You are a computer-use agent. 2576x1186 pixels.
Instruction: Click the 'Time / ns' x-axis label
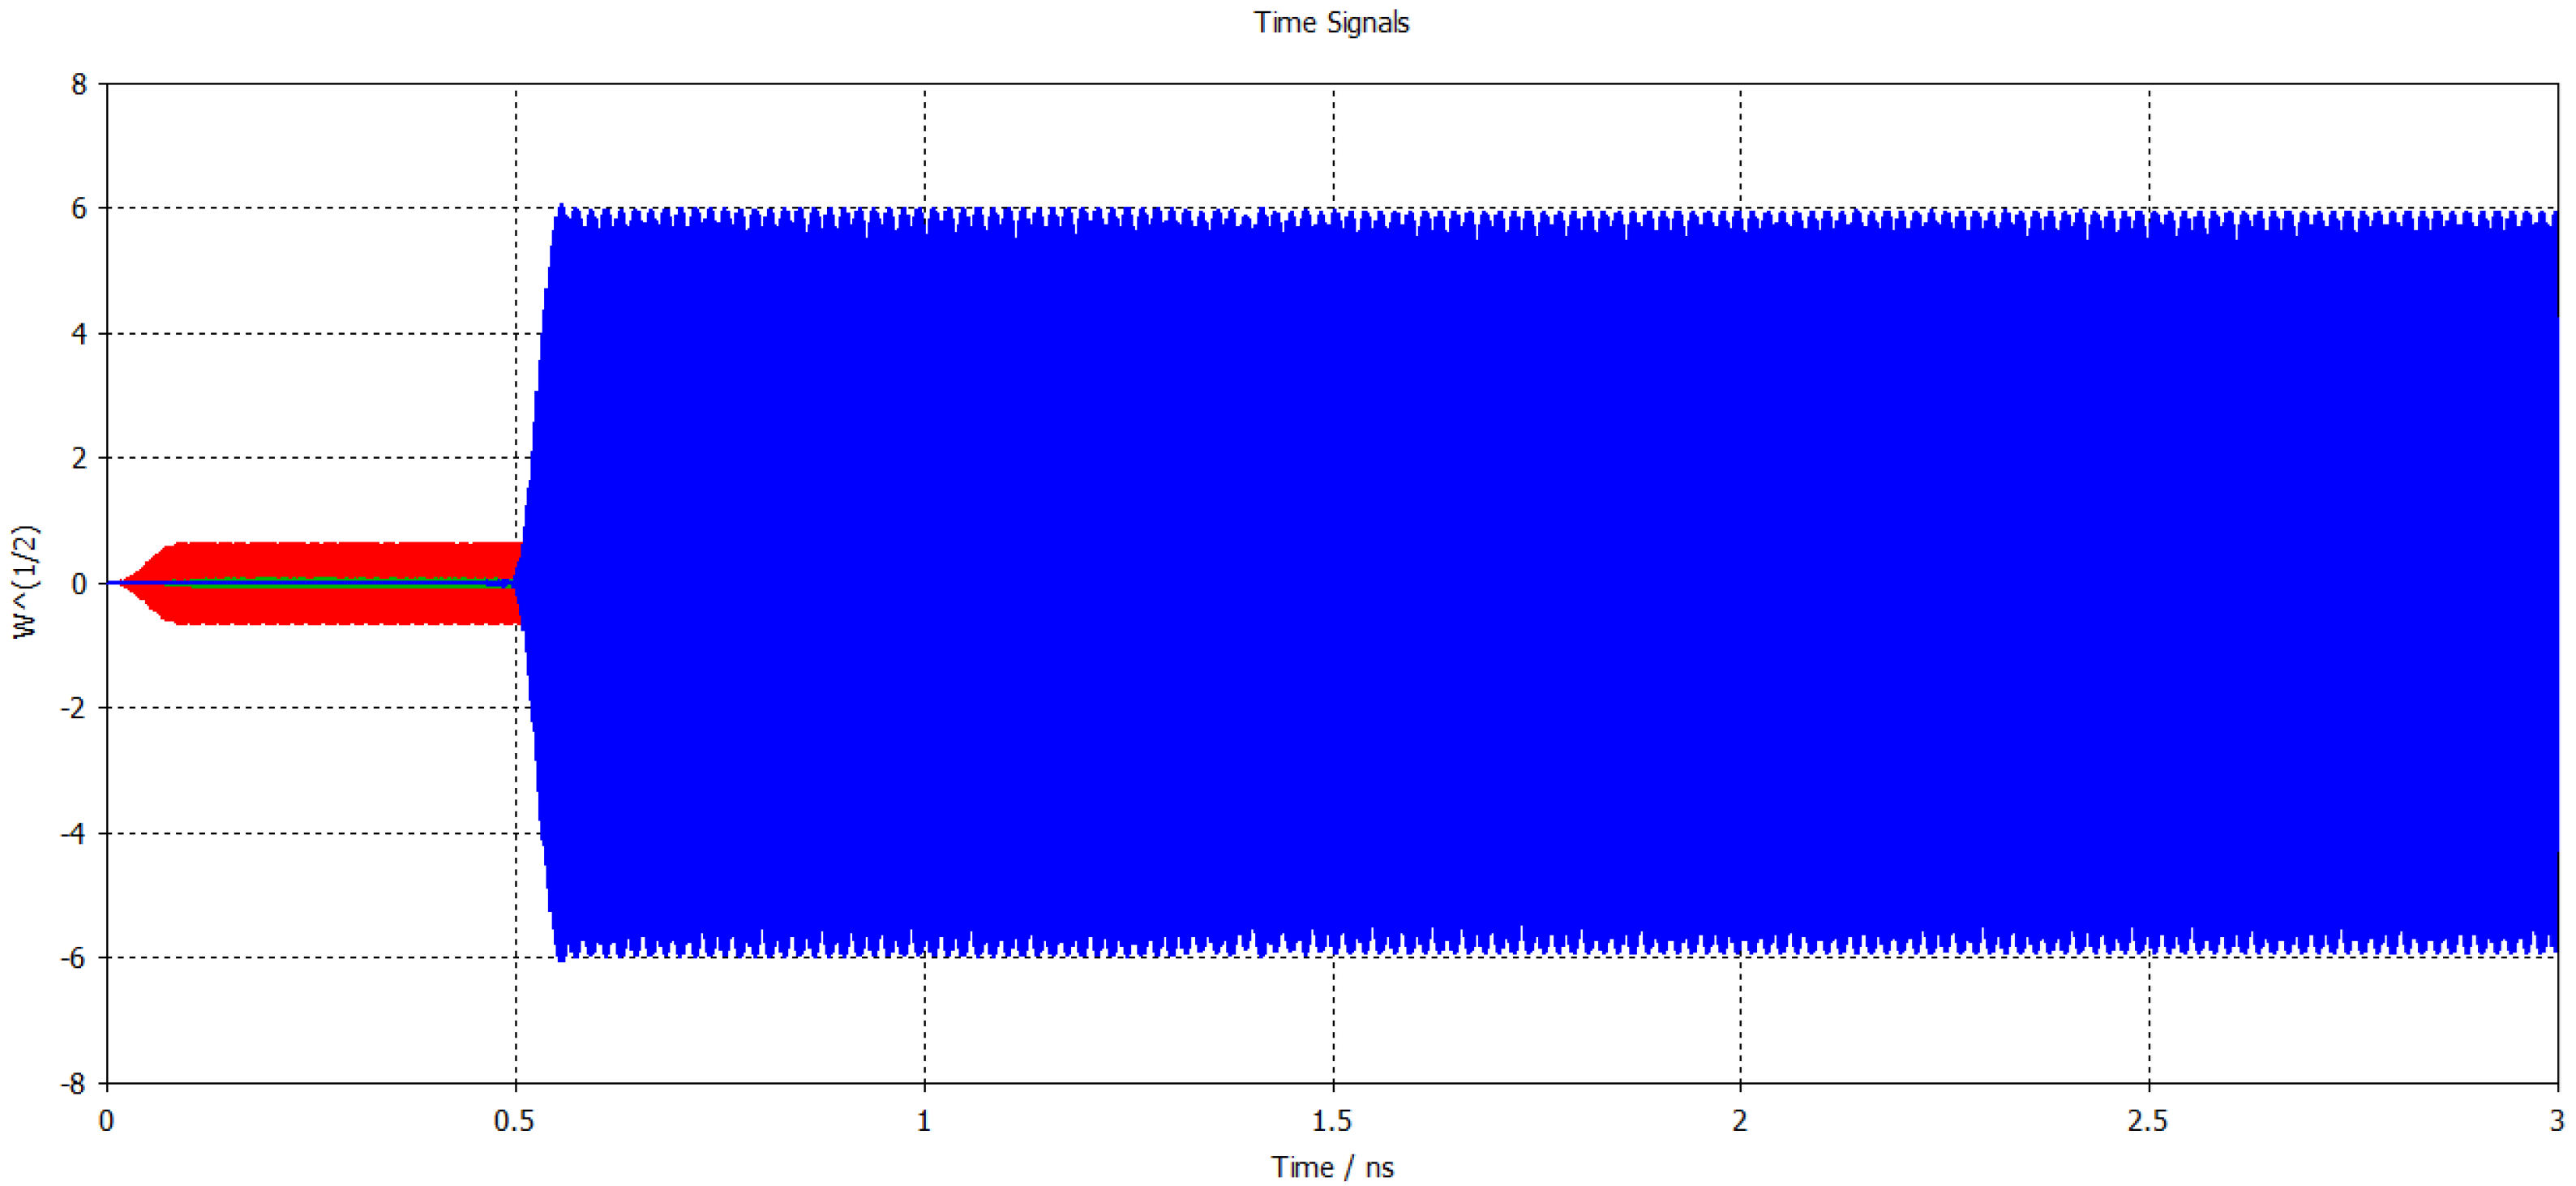pos(1332,1167)
